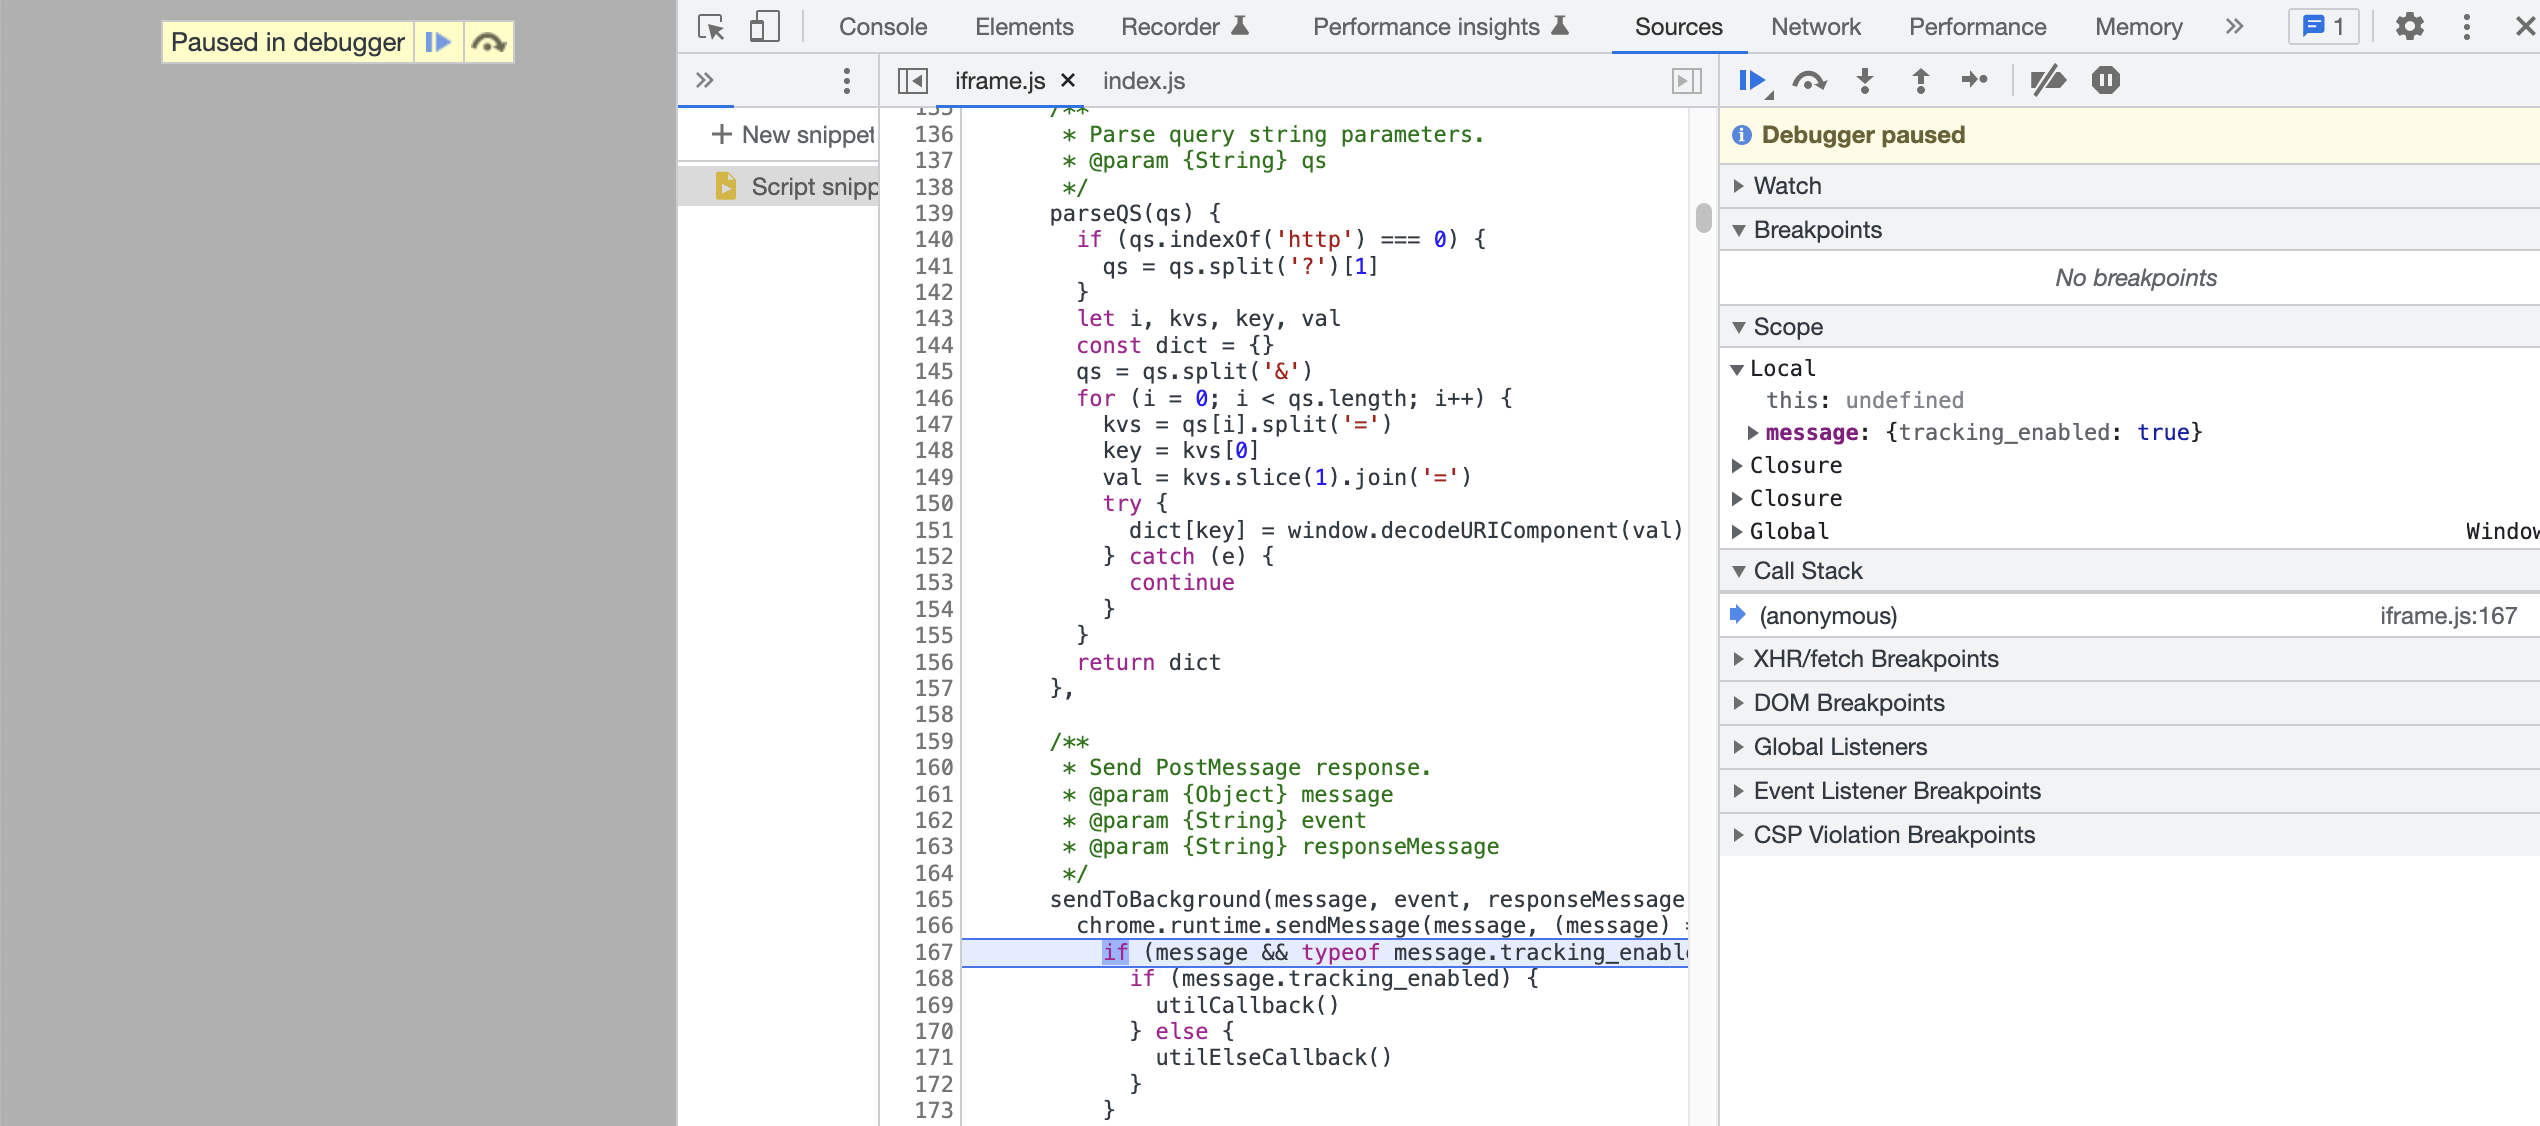2540x1126 pixels.
Task: Open the issues counter badge
Action: pyautogui.click(x=2323, y=27)
